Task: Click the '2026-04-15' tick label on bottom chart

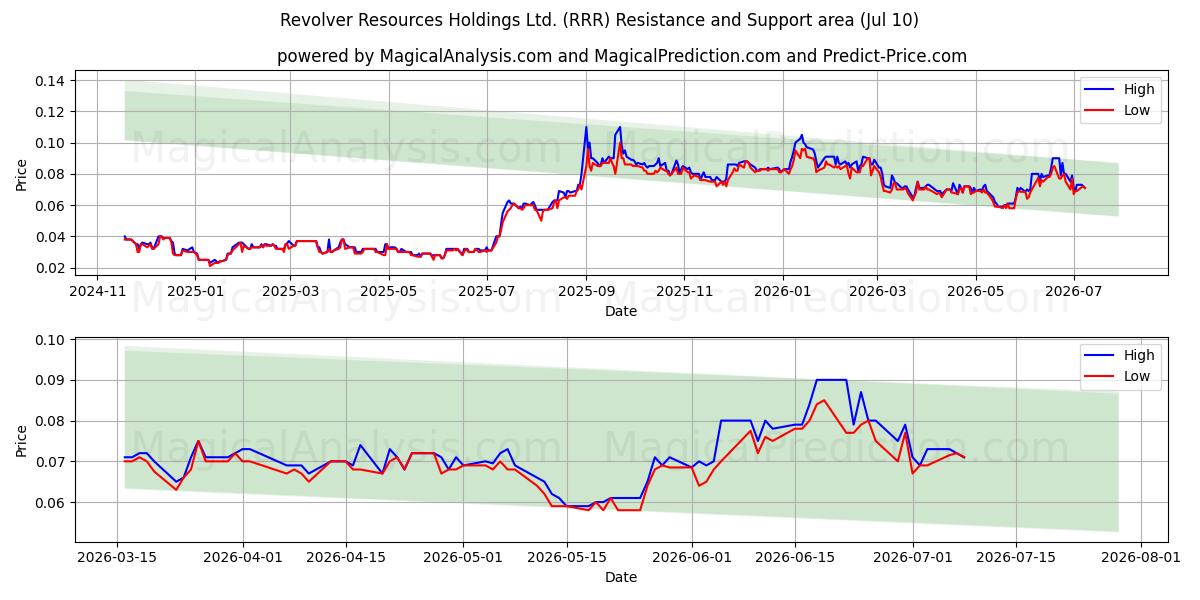Action: (x=347, y=557)
